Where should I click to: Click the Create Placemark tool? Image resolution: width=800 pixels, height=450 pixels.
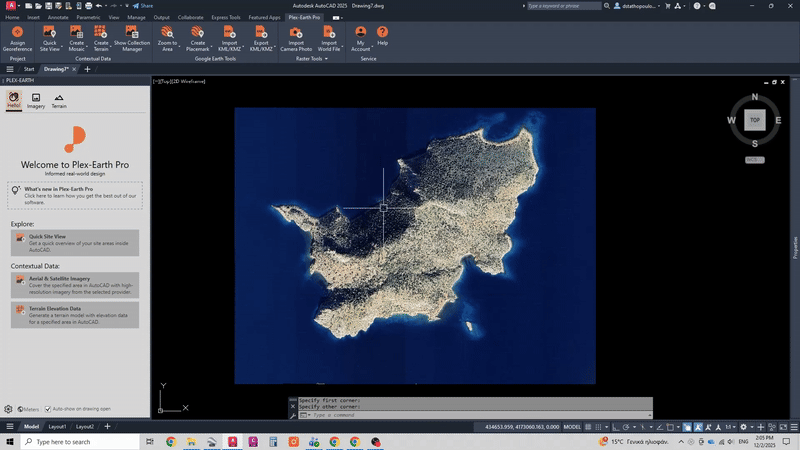pos(197,38)
